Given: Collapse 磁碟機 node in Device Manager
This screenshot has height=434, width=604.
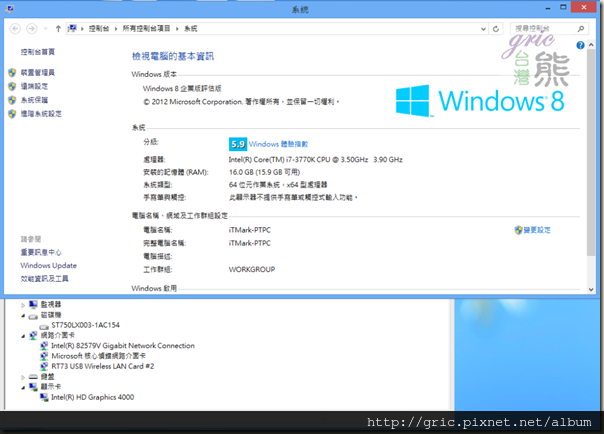Looking at the screenshot, I should tap(23, 315).
